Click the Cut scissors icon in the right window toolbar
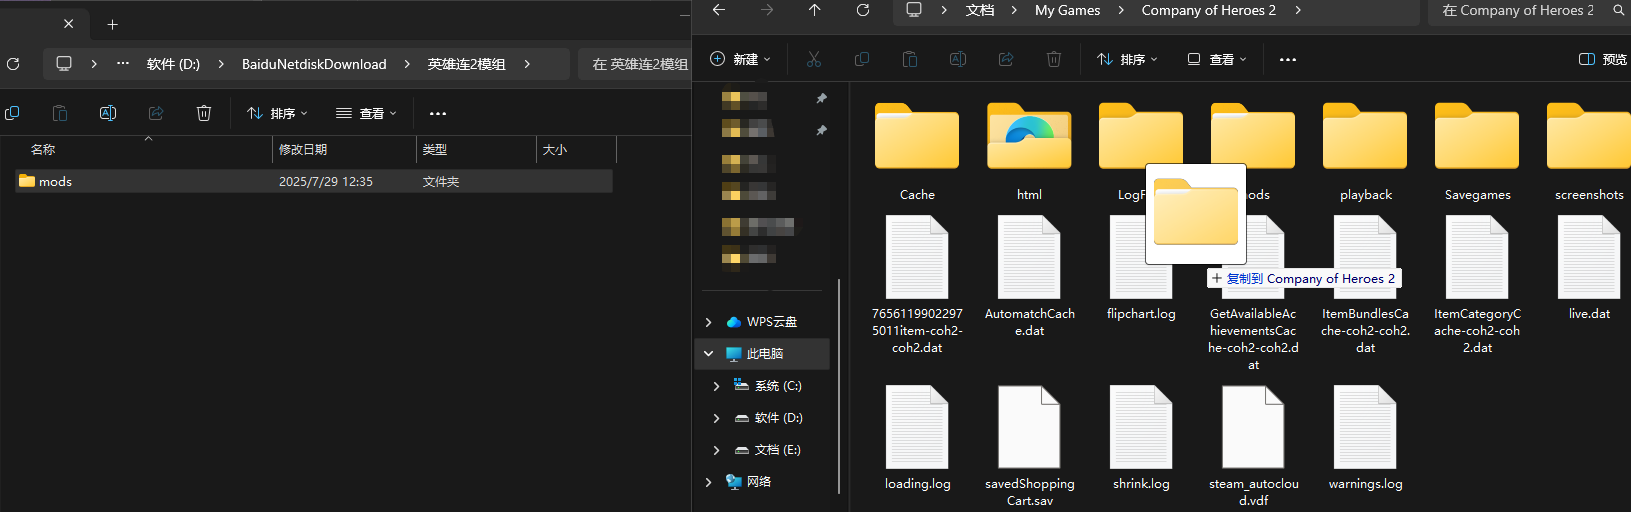 [x=814, y=59]
